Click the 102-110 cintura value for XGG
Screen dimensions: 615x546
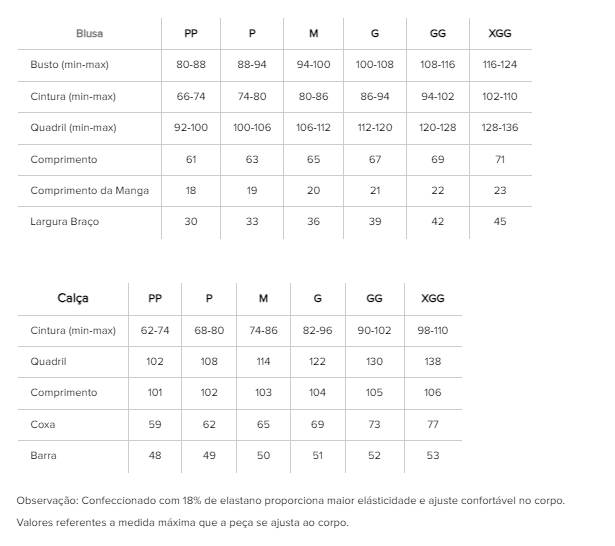click(x=500, y=96)
